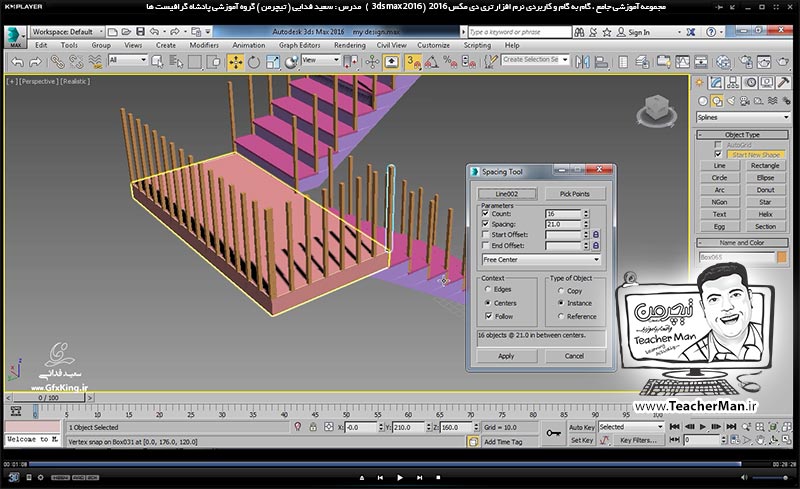Screen dimensions: 800x489
Task: Click the Selection Lock padlock icon
Action: tap(313, 427)
